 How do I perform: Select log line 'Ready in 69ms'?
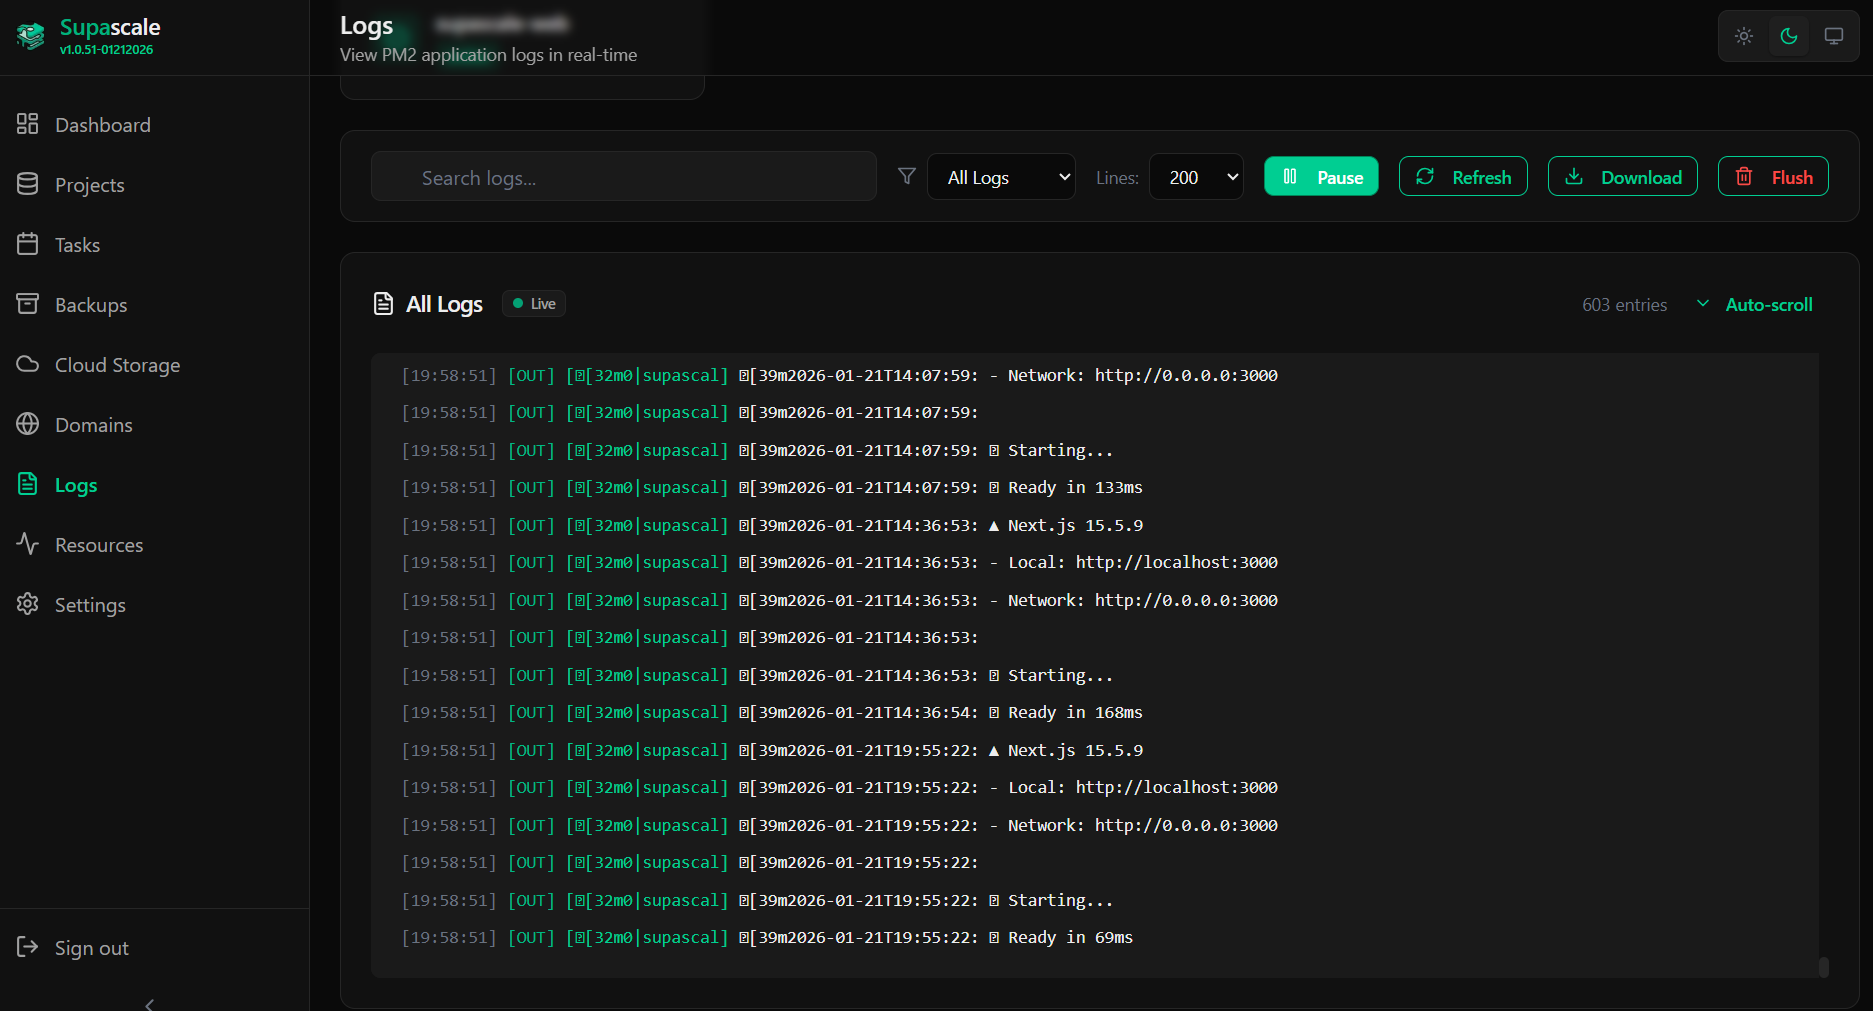[x=767, y=938]
